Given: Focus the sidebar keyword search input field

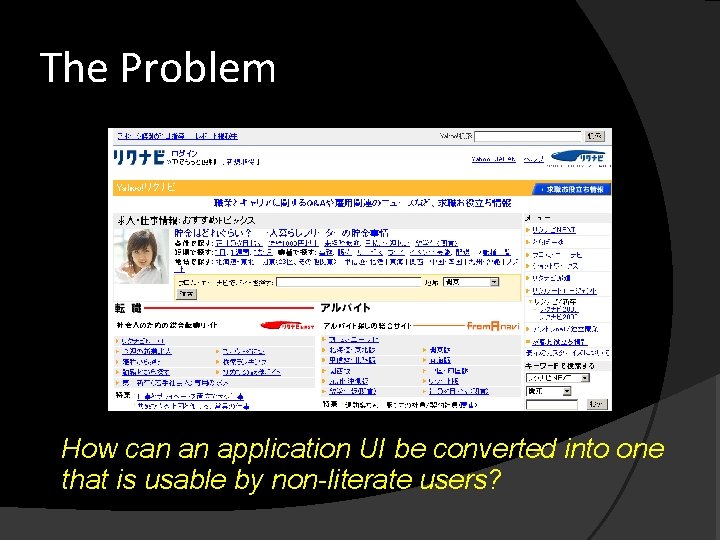Looking at the screenshot, I should pyautogui.click(x=551, y=405).
